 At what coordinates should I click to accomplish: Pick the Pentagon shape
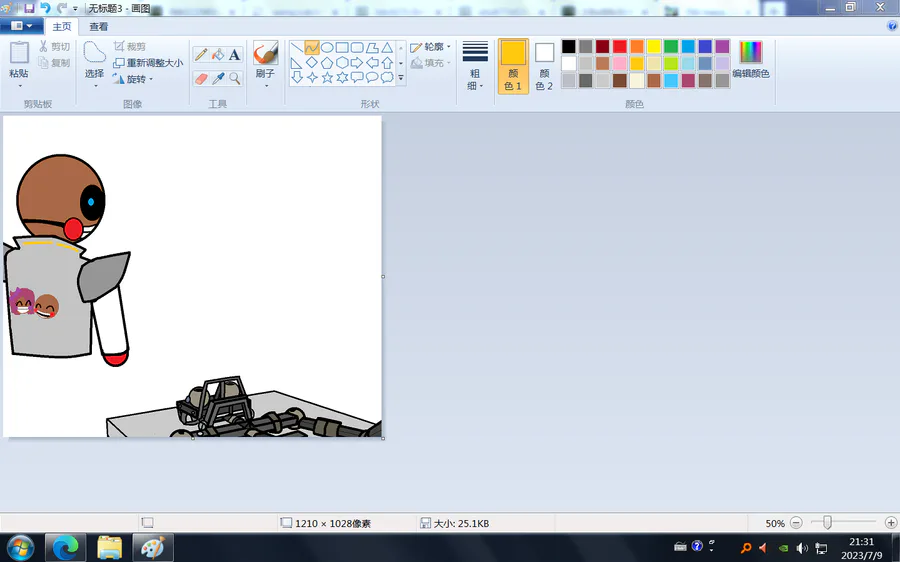(327, 63)
